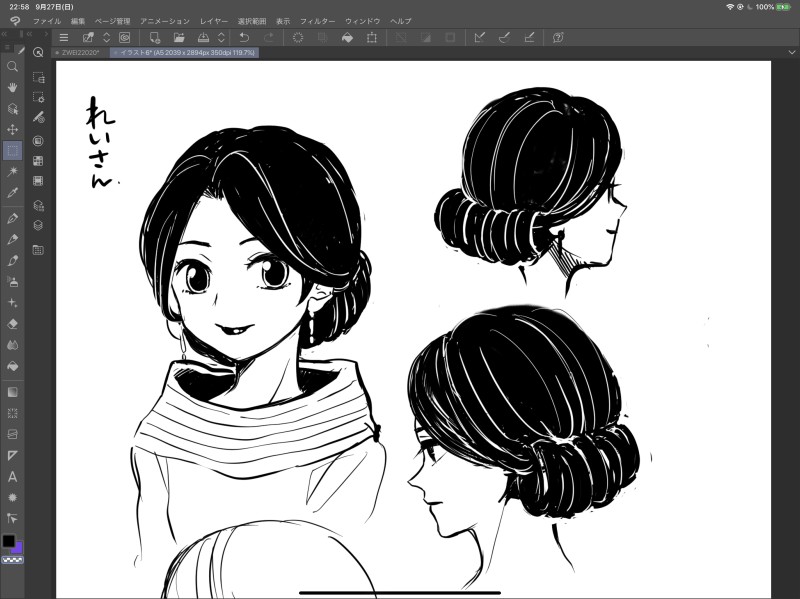Select the Fill bucket tool

pos(12,366)
